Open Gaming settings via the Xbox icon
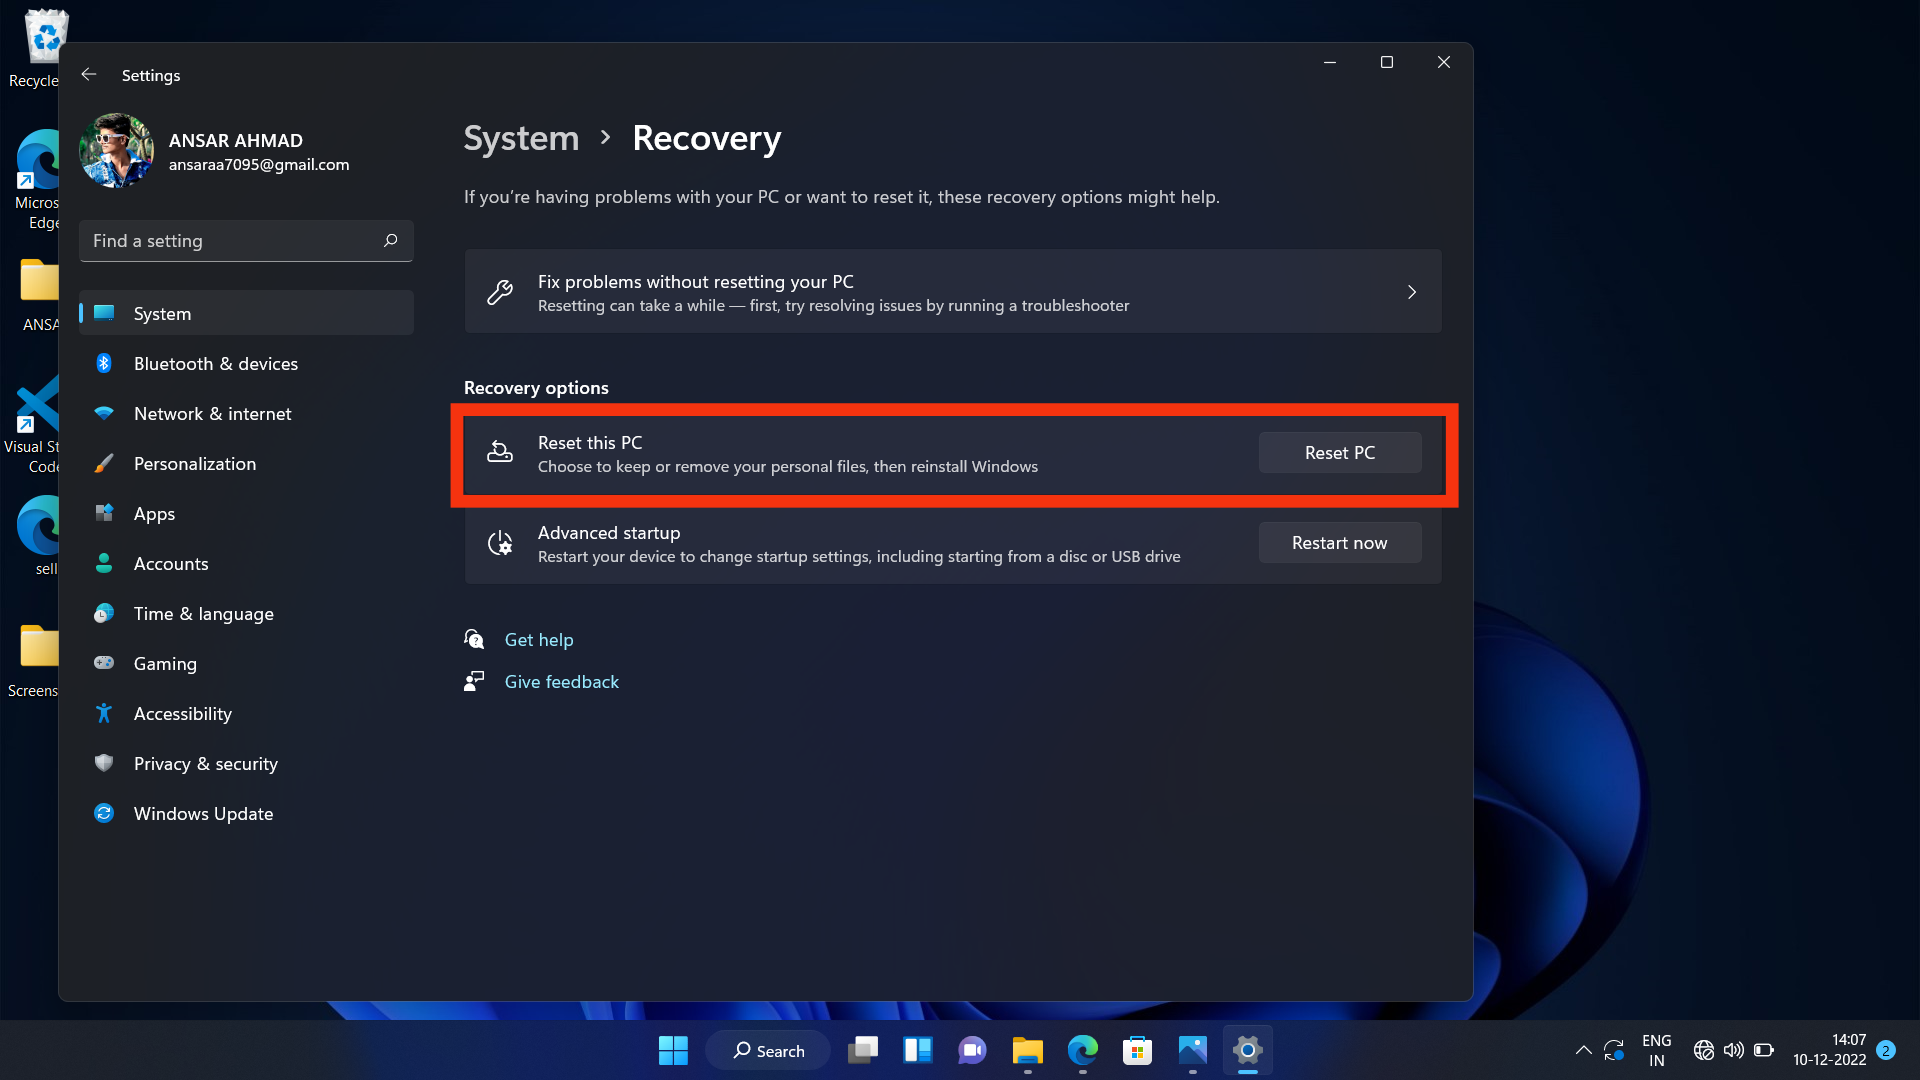This screenshot has height=1080, width=1920. (105, 663)
